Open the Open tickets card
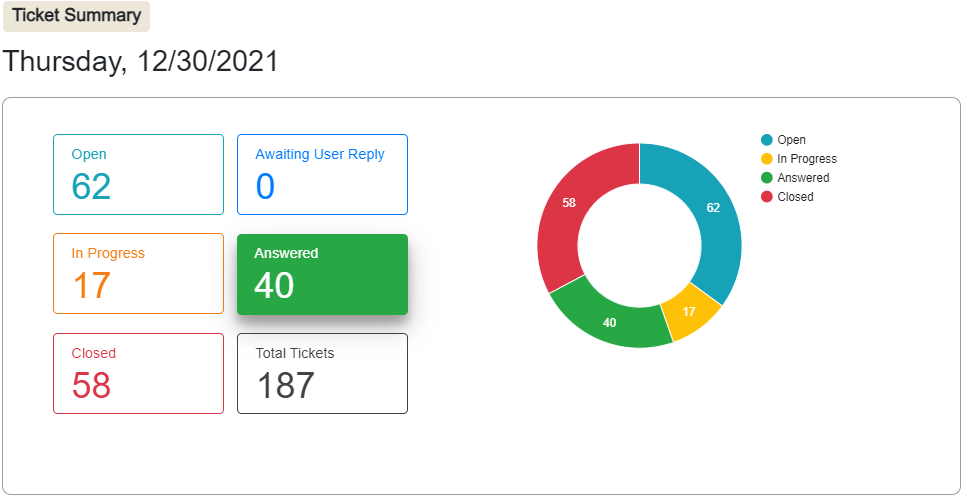The width and height of the screenshot is (965, 501). [138, 174]
